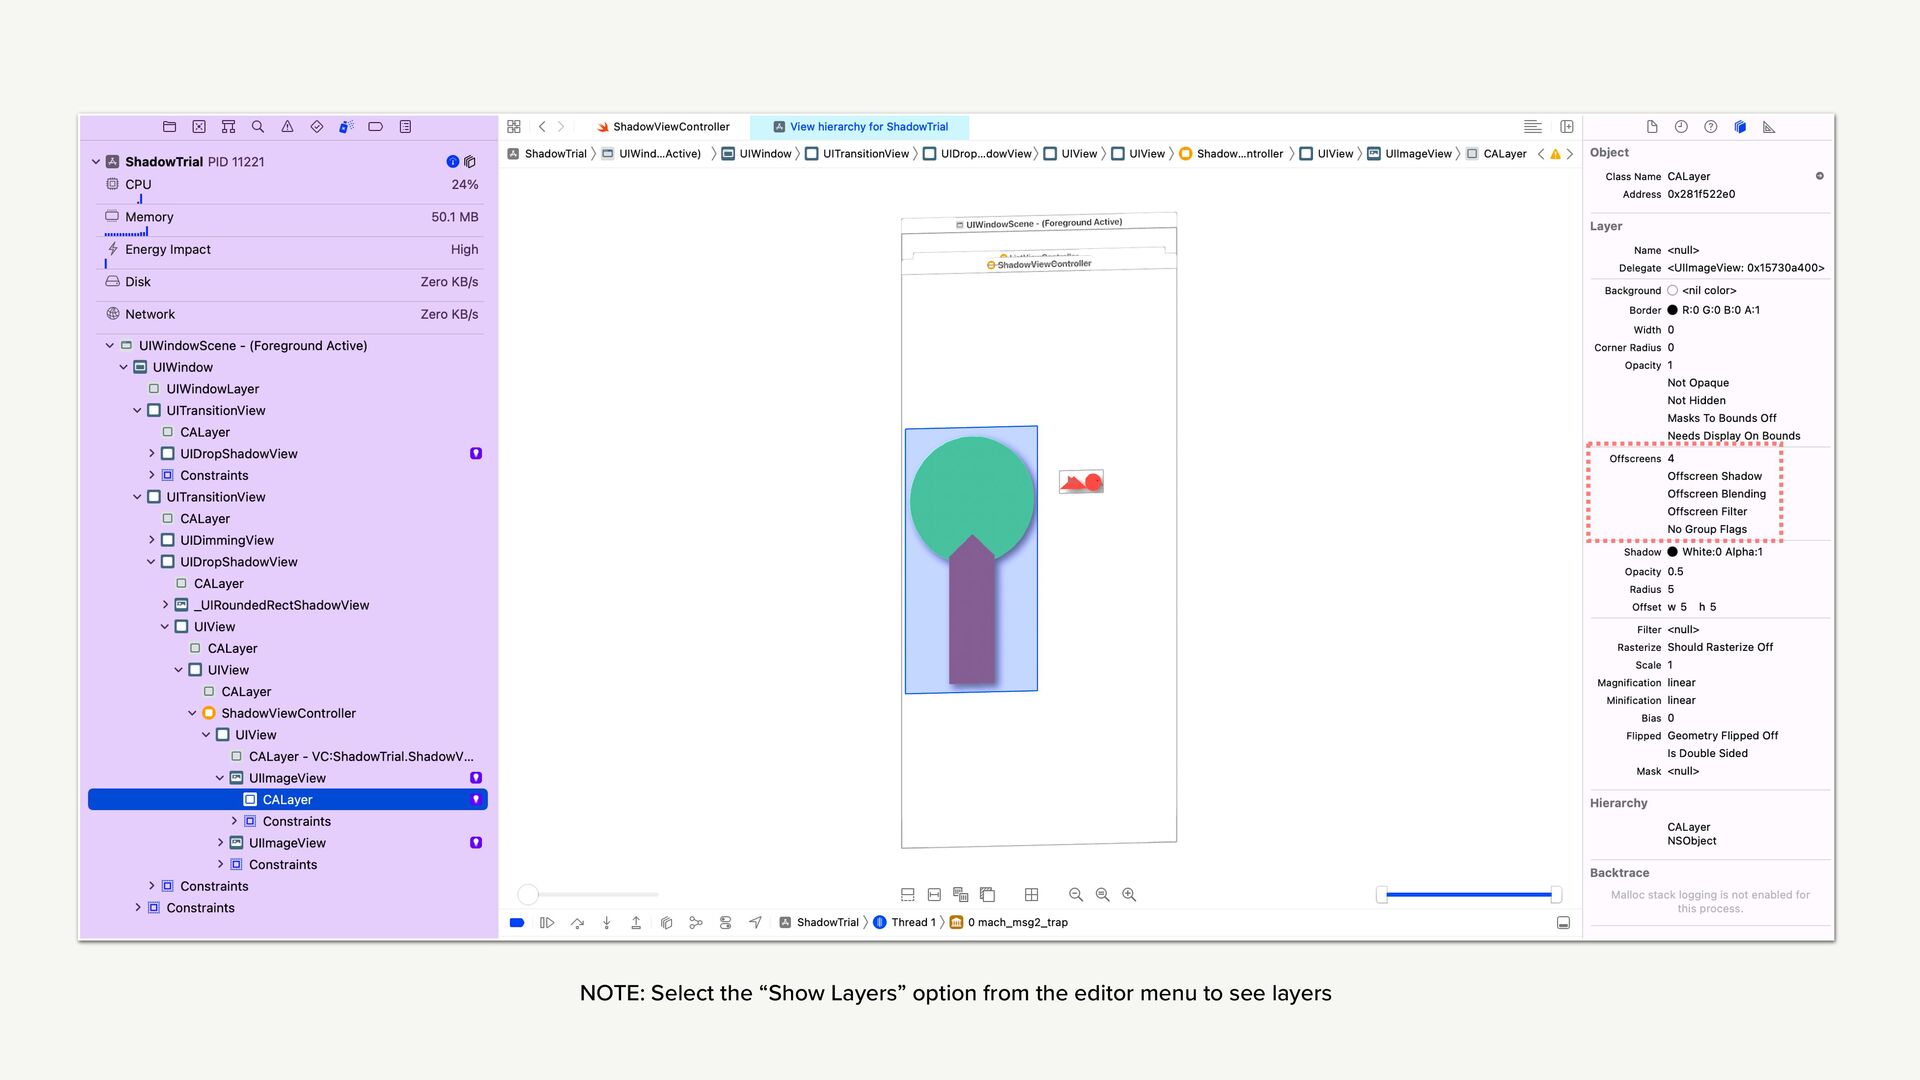Image resolution: width=1920 pixels, height=1080 pixels.
Task: Zoom out the view hierarchy canvas
Action: point(1076,895)
